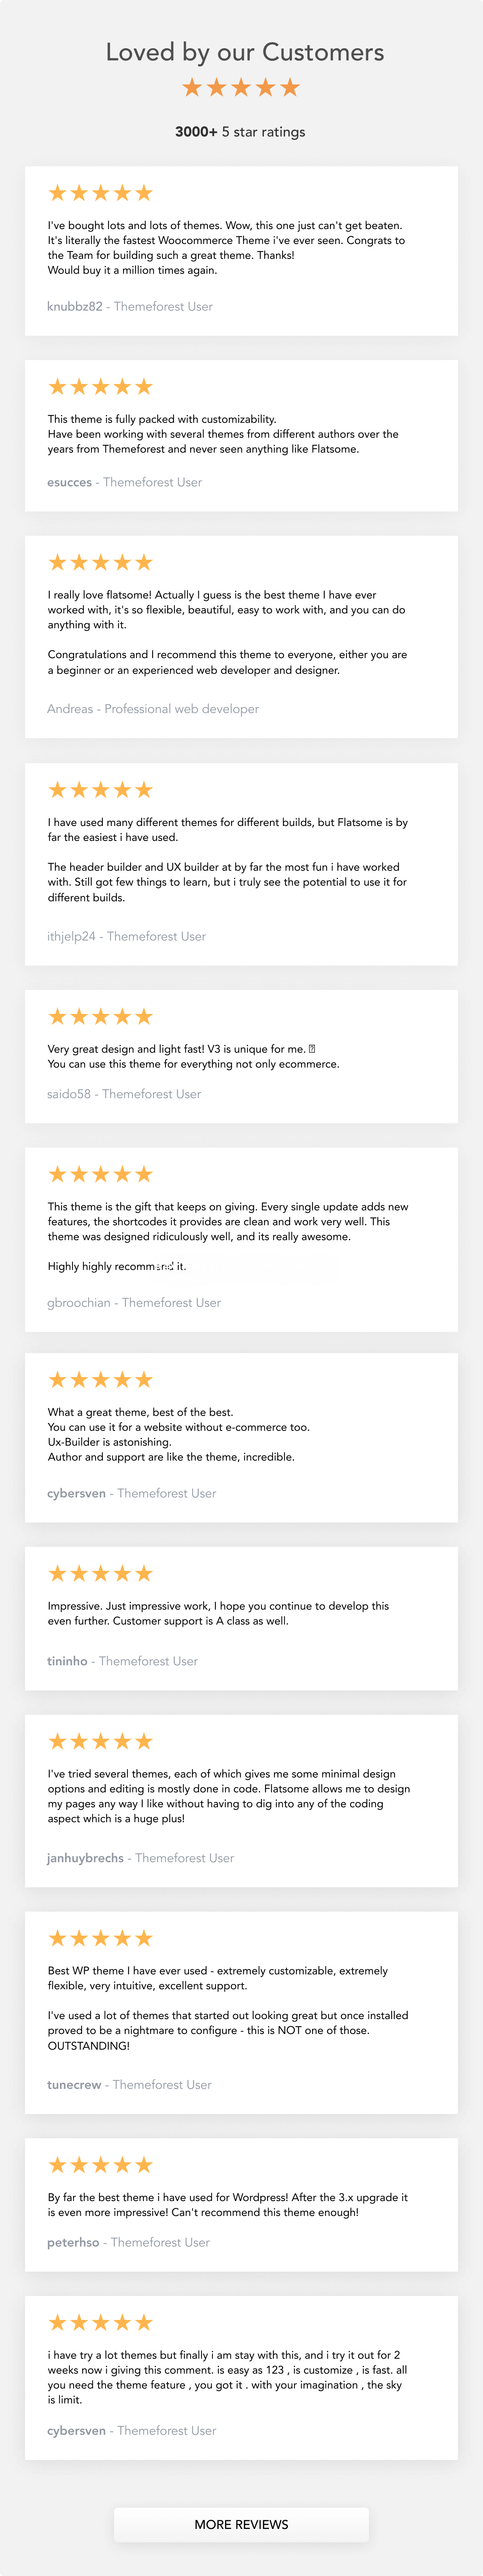Click the stars on esucces's review

pyautogui.click(x=99, y=386)
